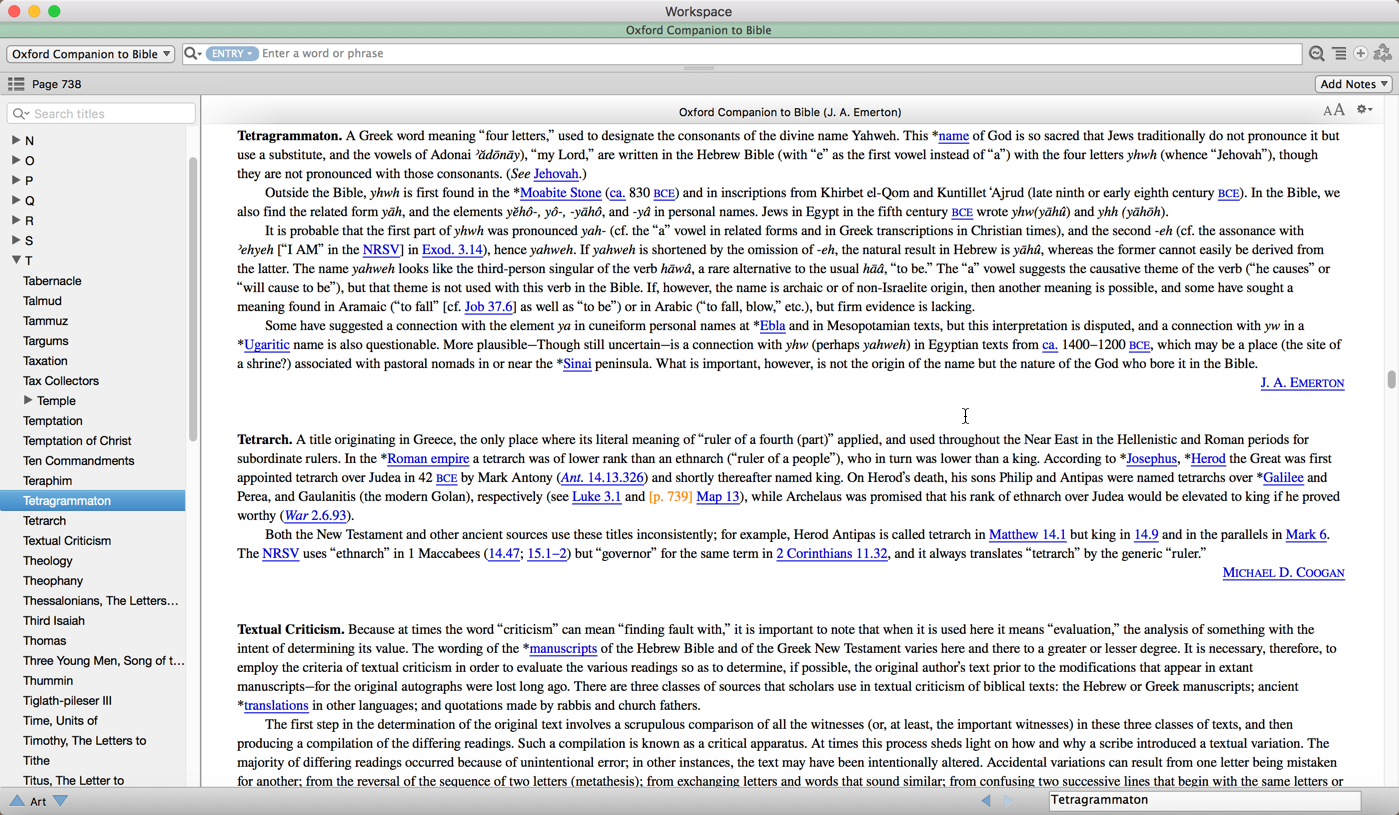Click the up triangle beside Art
This screenshot has width=1399, height=815.
[x=17, y=801]
